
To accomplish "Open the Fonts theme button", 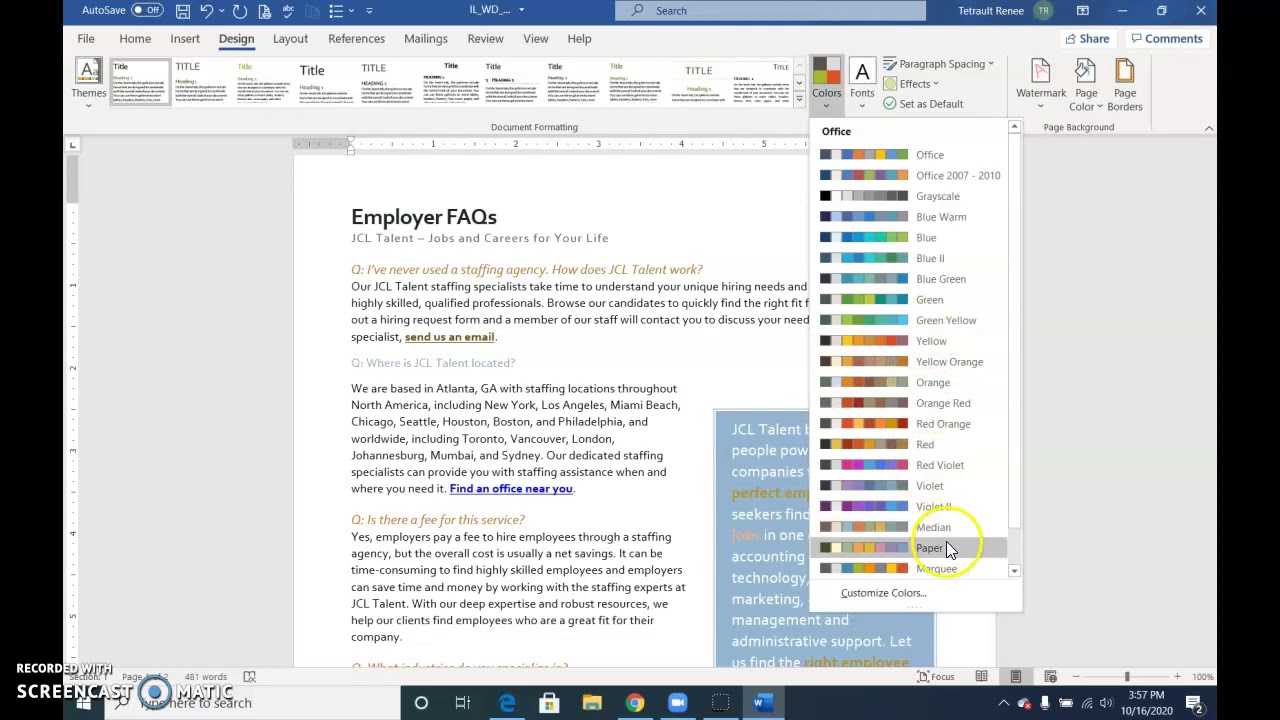I will tap(862, 84).
